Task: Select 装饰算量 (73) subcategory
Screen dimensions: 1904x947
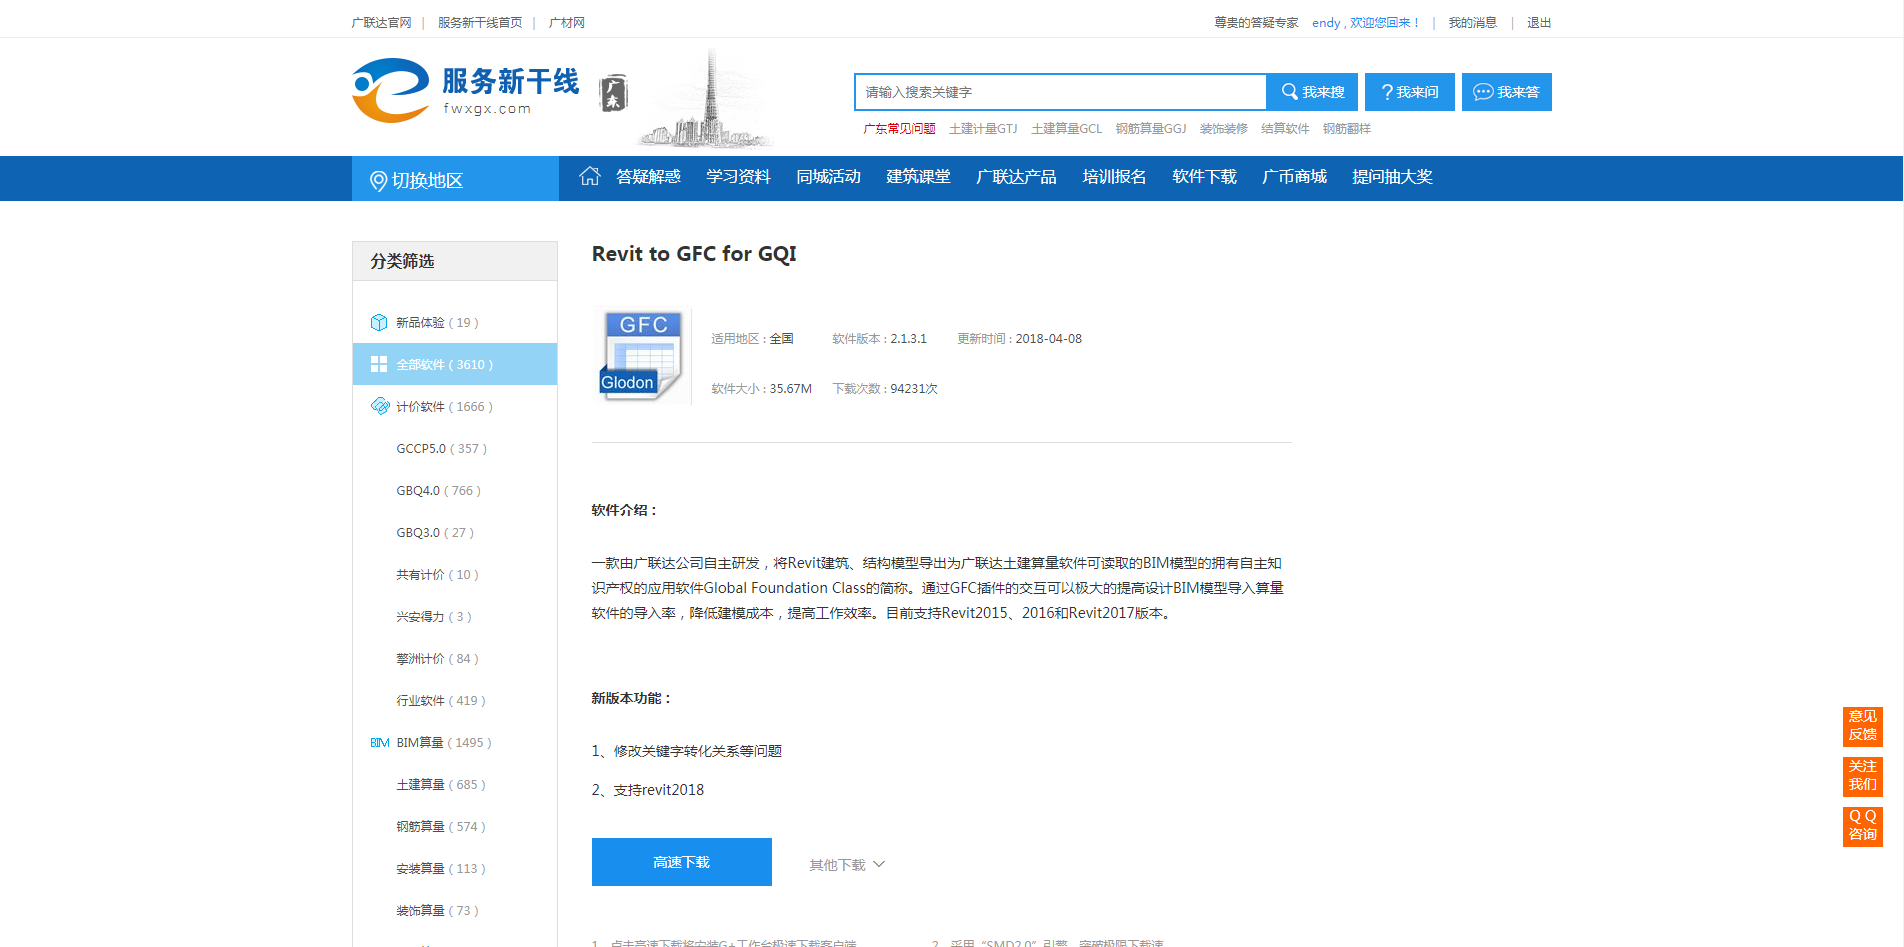Action: pos(455,911)
